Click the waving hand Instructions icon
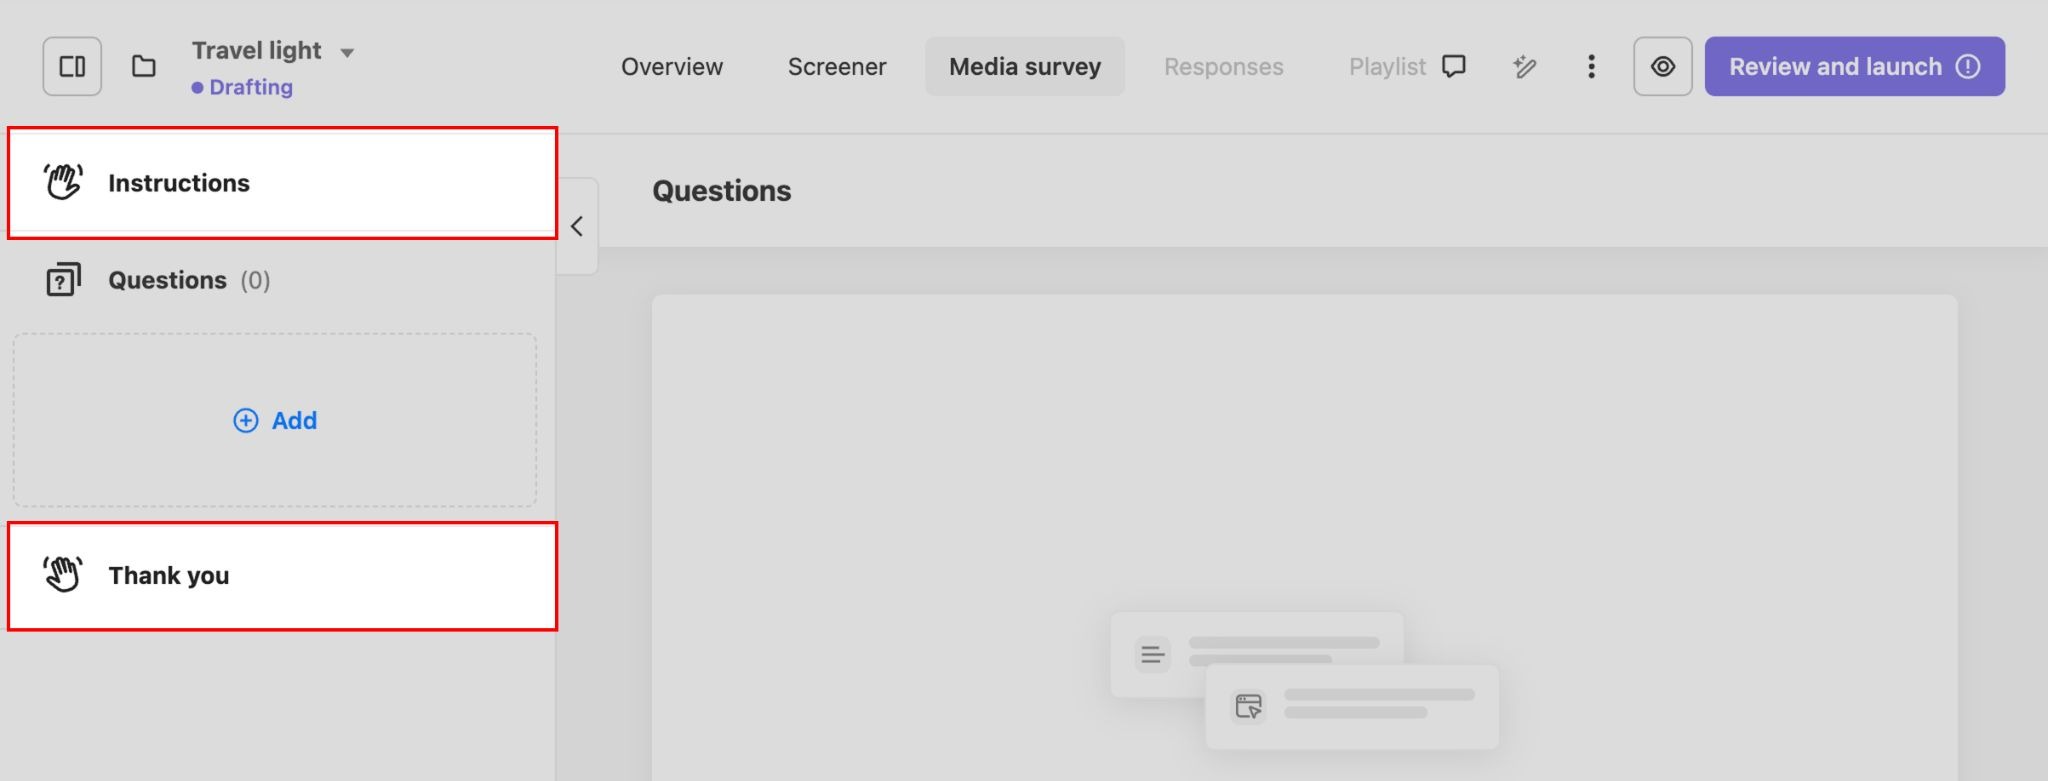This screenshot has height=781, width=2048. coord(63,182)
